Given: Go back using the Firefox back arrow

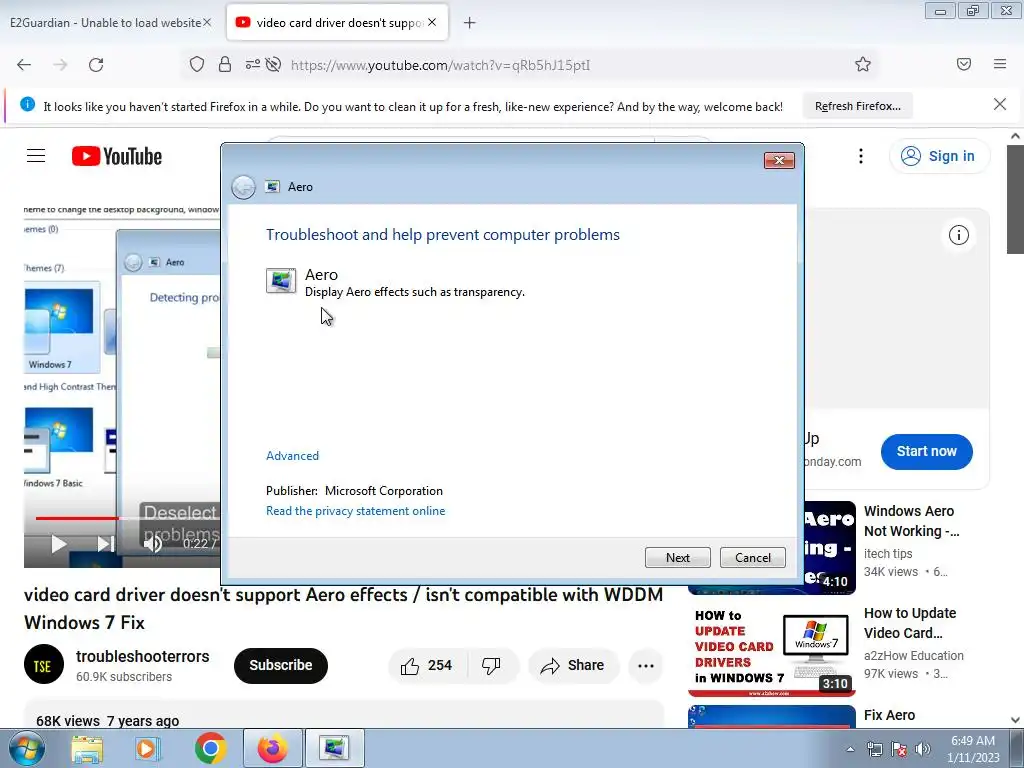Looking at the screenshot, I should pos(24,65).
